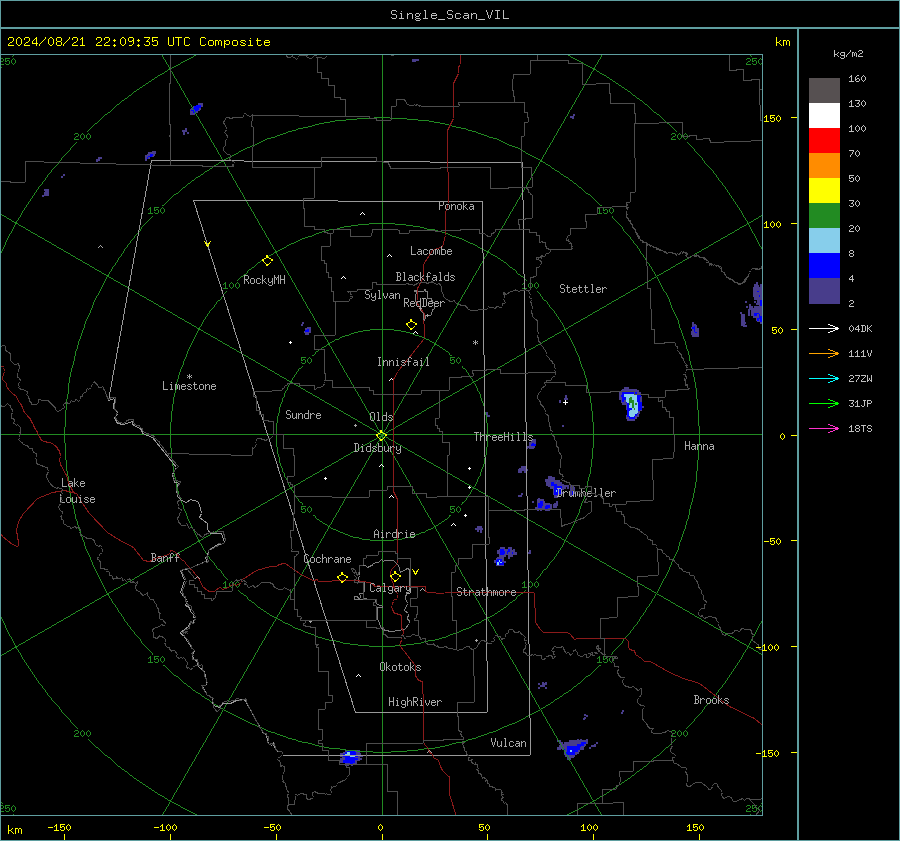Click the radar center marker near Olds
Screen dimensions: 900x841
tap(382, 435)
